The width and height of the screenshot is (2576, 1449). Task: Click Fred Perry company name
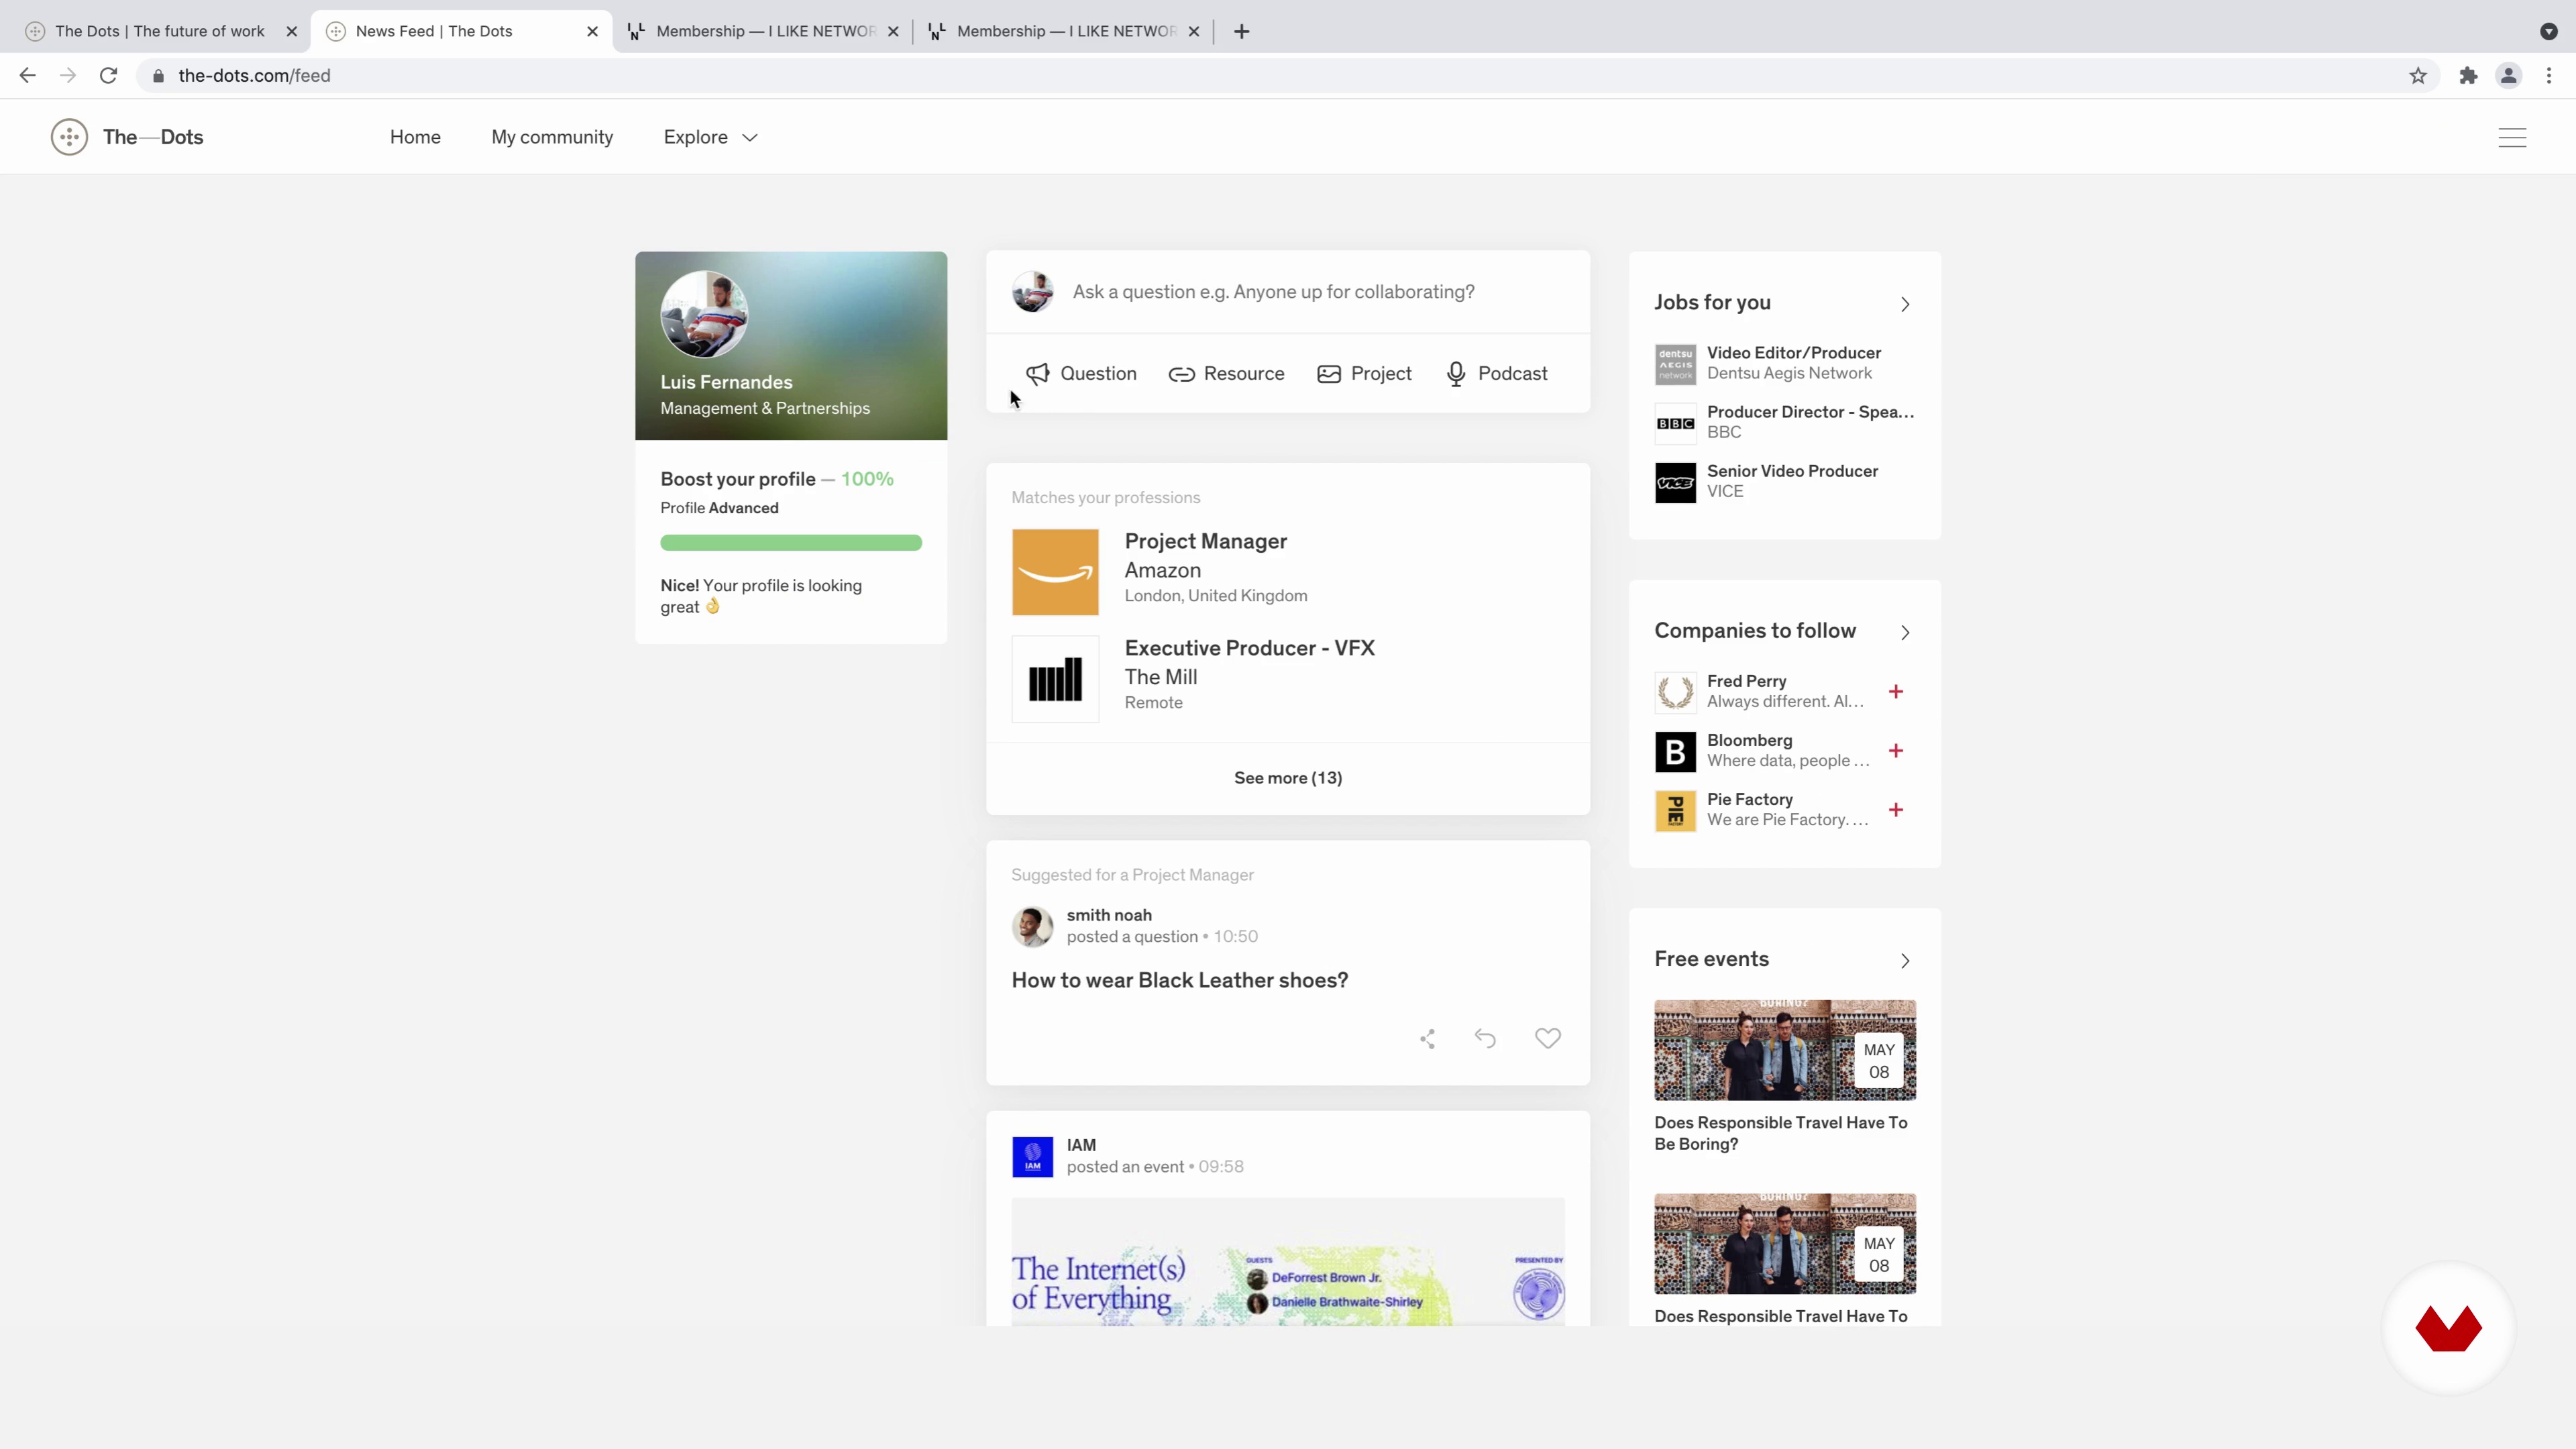pos(1746,681)
